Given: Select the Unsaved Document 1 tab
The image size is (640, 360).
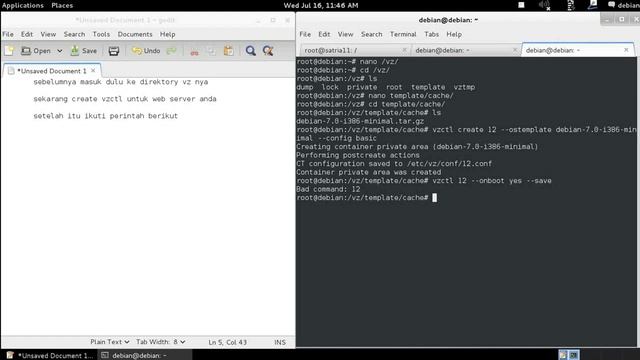Looking at the screenshot, I should 52,71.
